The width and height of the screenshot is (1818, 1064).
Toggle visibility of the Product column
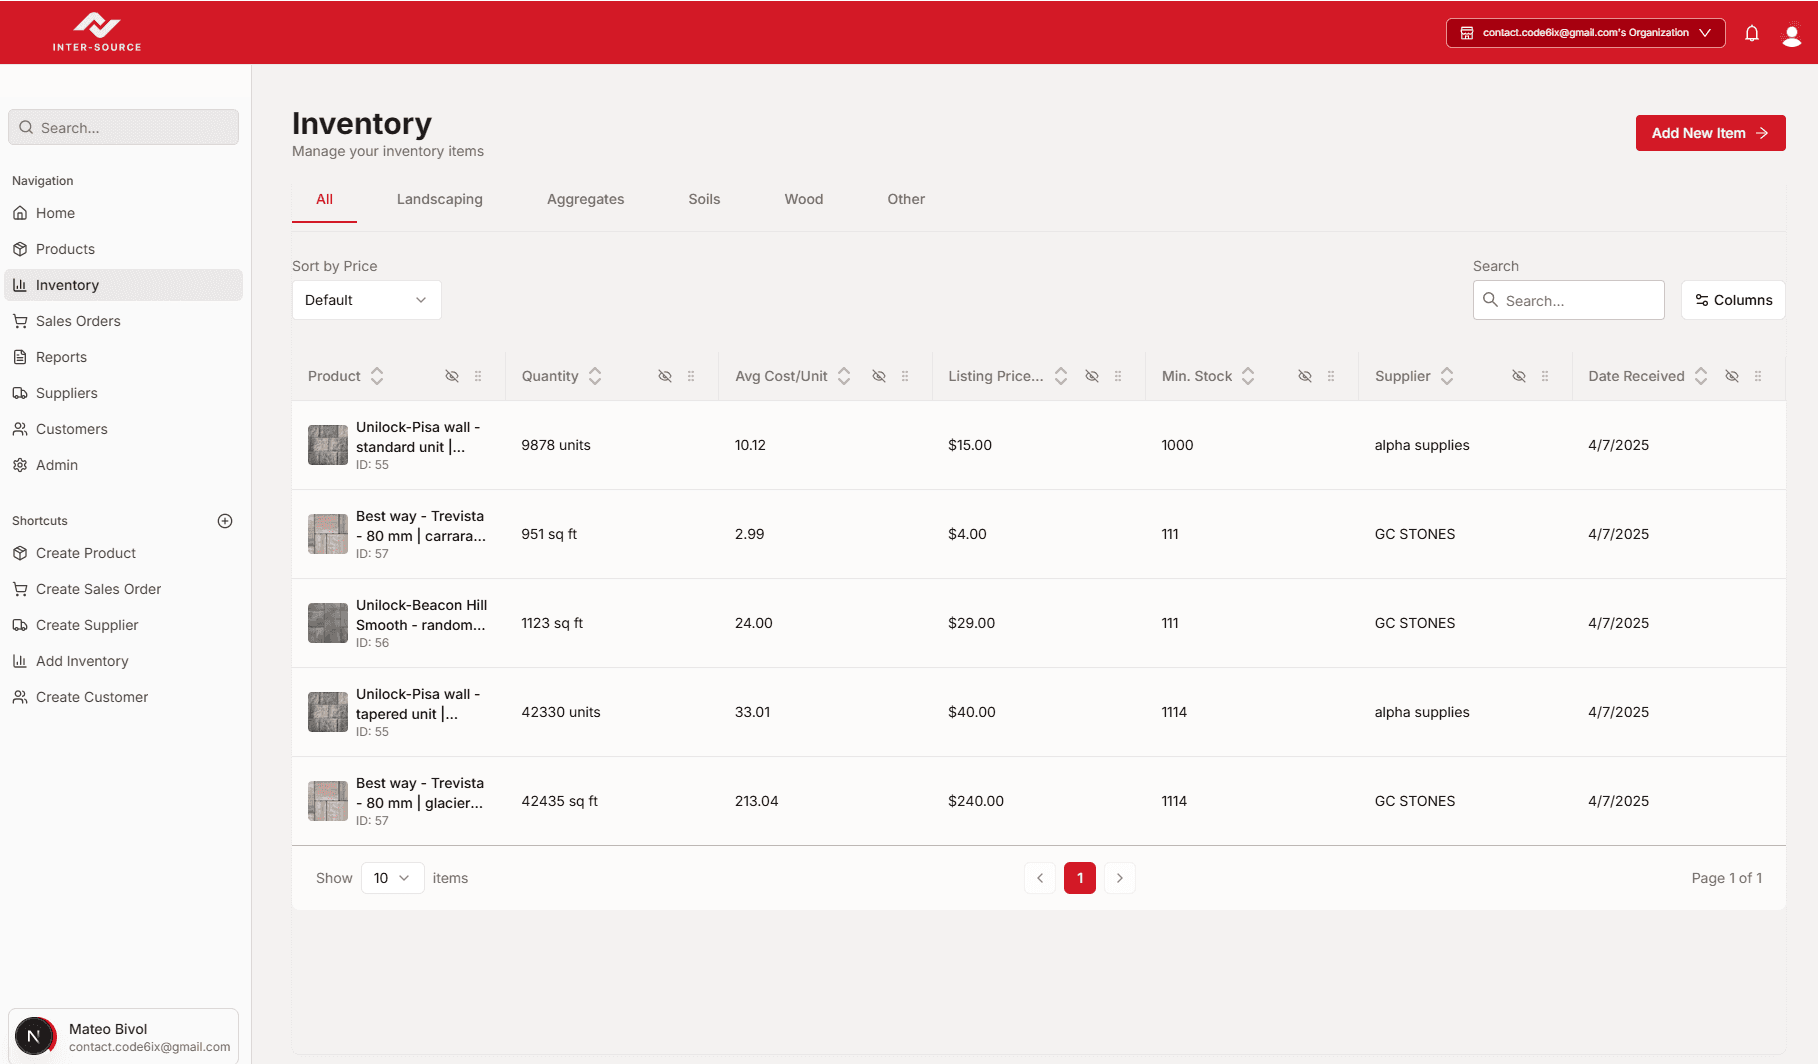click(x=451, y=376)
